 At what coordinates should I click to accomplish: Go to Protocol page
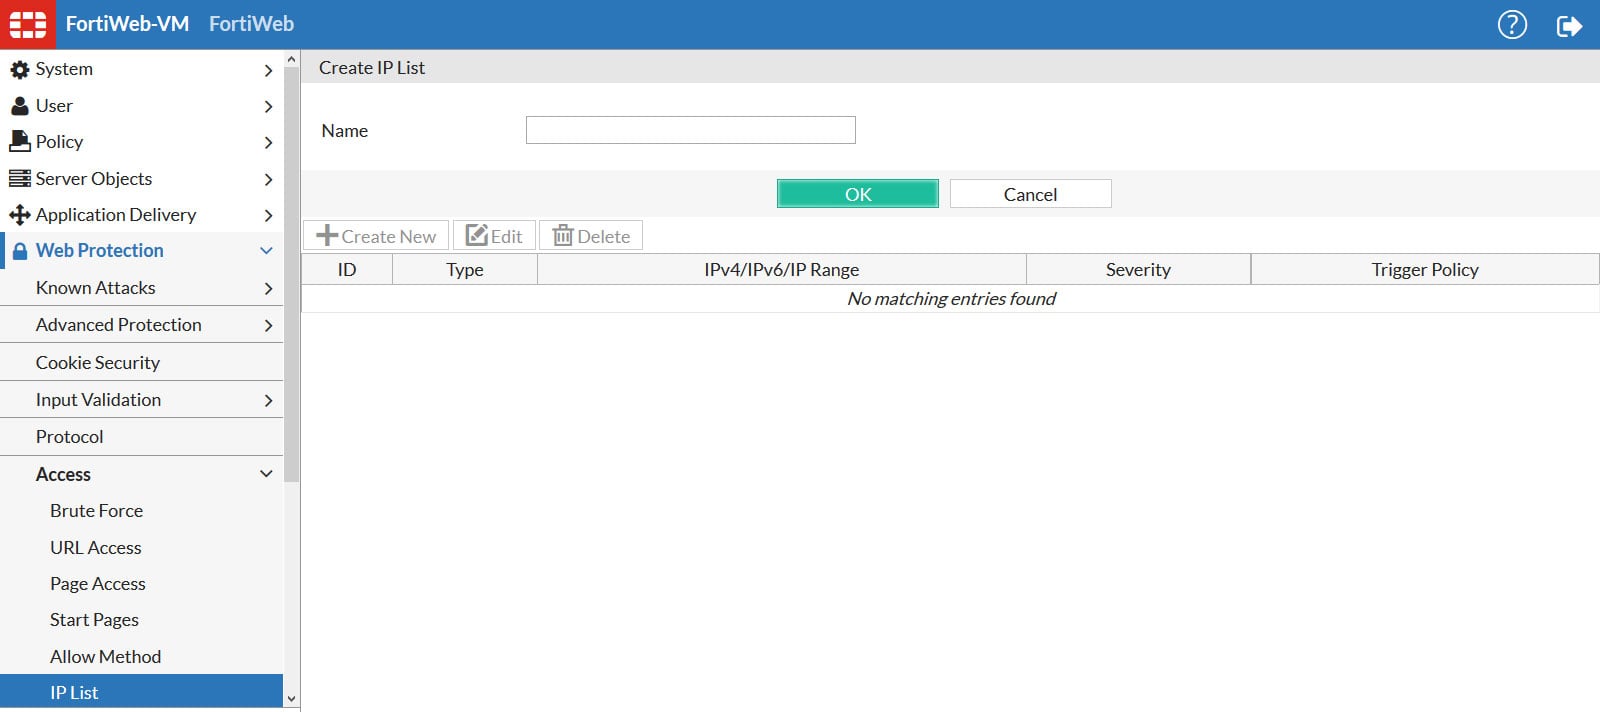[x=142, y=437]
